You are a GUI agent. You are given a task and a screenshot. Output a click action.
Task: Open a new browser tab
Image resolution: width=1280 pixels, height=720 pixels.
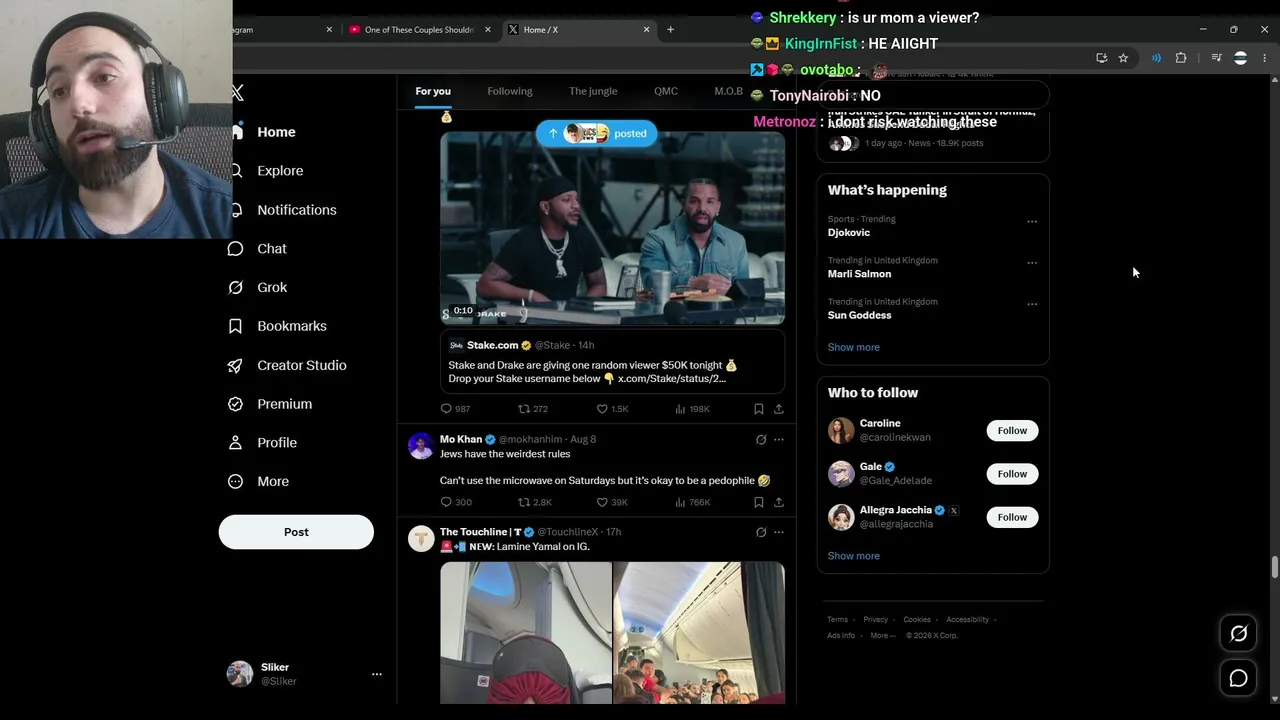671,30
